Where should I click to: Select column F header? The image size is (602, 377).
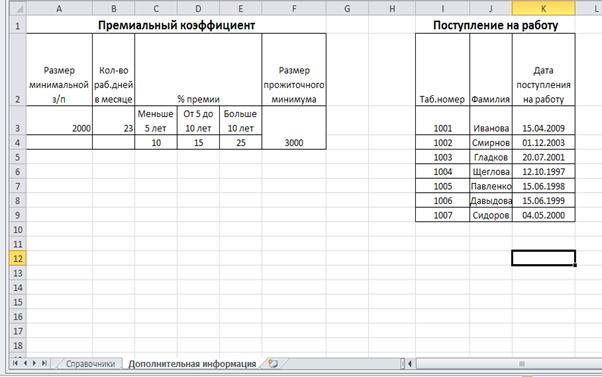[294, 8]
